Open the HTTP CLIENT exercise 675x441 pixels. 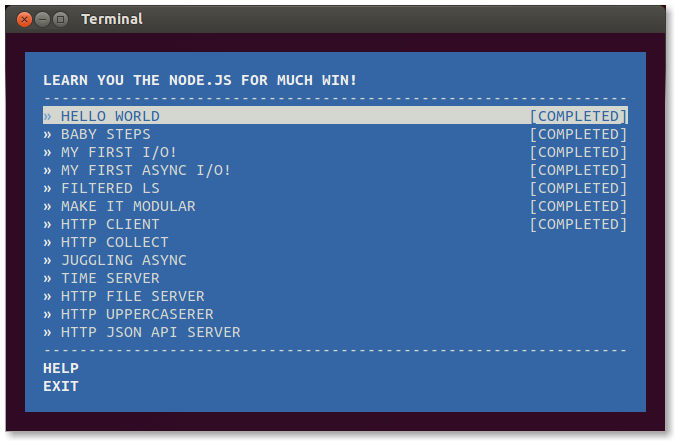(x=335, y=224)
